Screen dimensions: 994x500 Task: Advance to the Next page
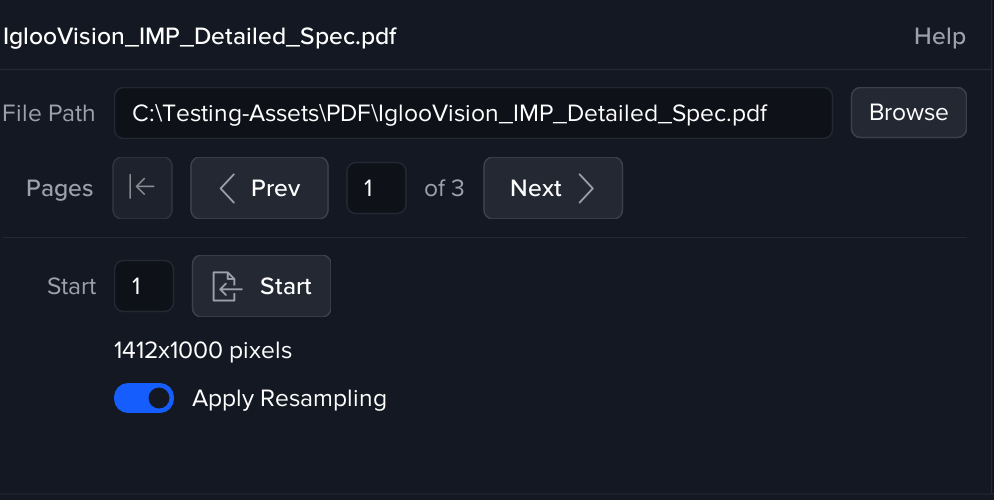point(552,188)
